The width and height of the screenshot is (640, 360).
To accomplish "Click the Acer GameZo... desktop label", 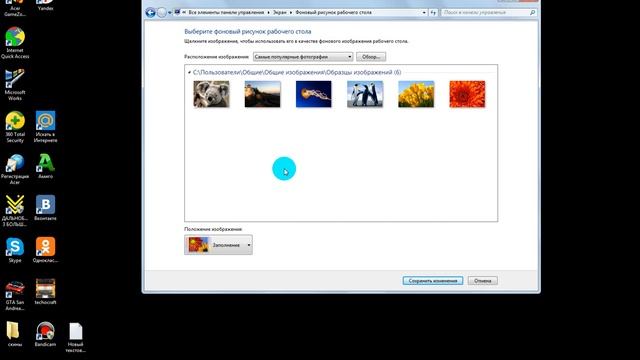I will click(x=15, y=11).
